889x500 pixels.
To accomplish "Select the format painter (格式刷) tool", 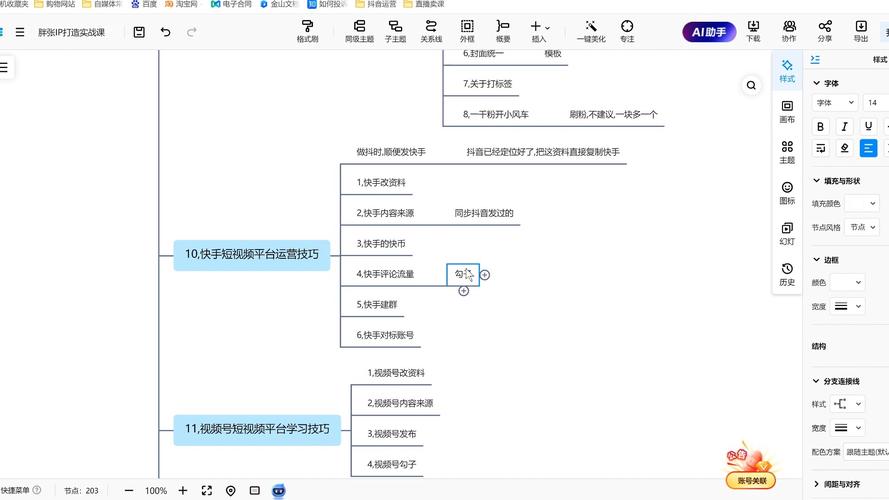I will tap(307, 31).
